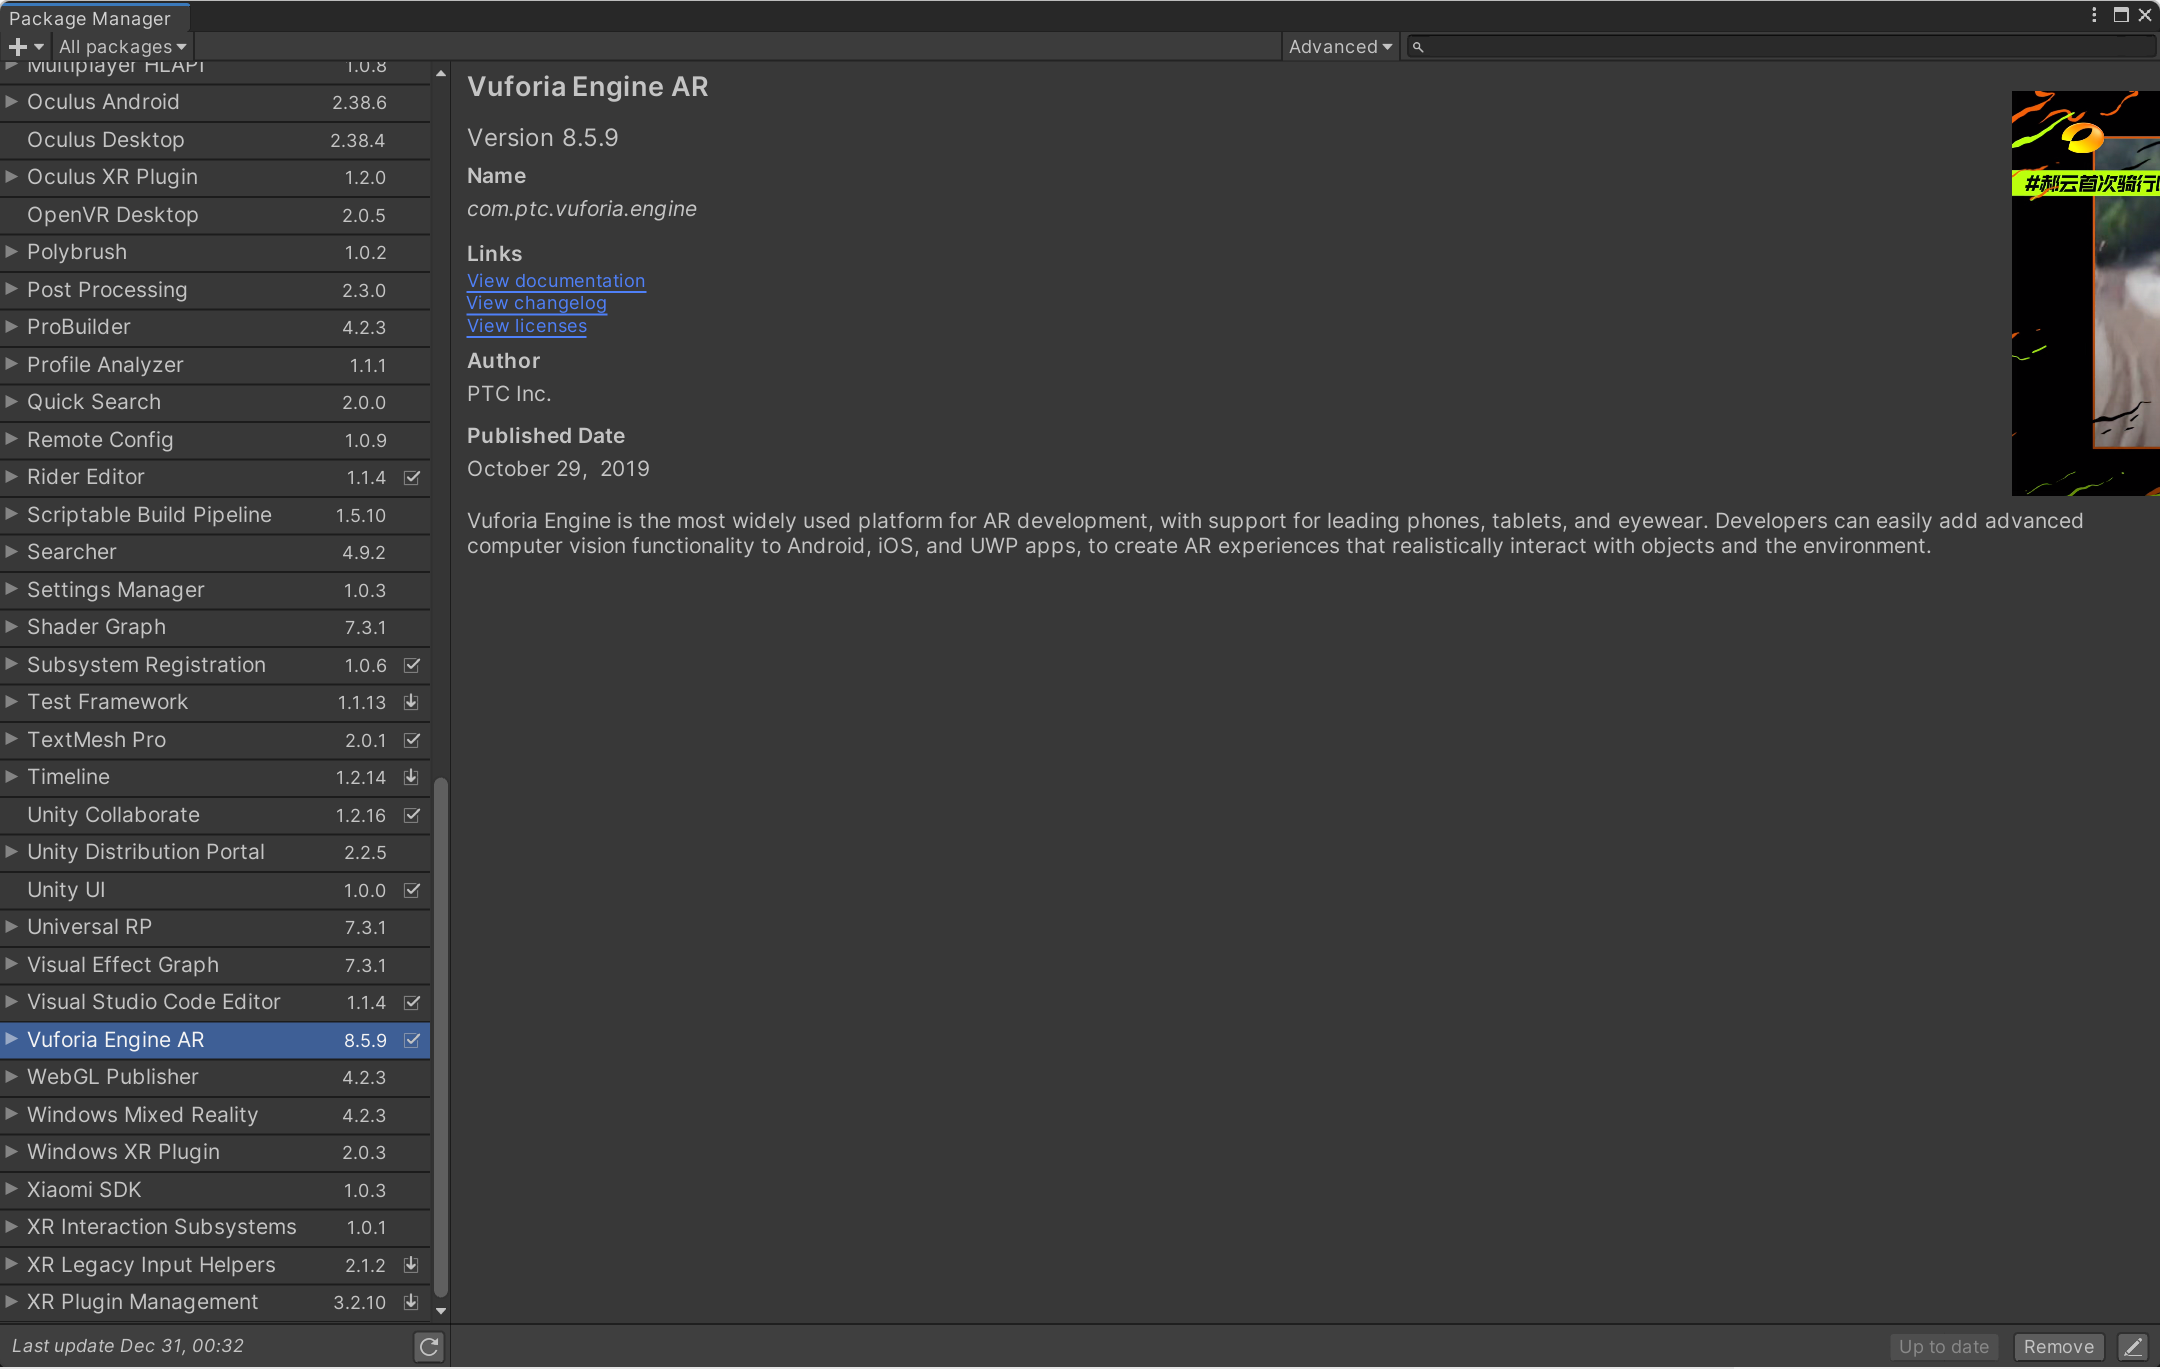2160x1369 pixels.
Task: Select Settings Manager package
Action: coord(215,590)
